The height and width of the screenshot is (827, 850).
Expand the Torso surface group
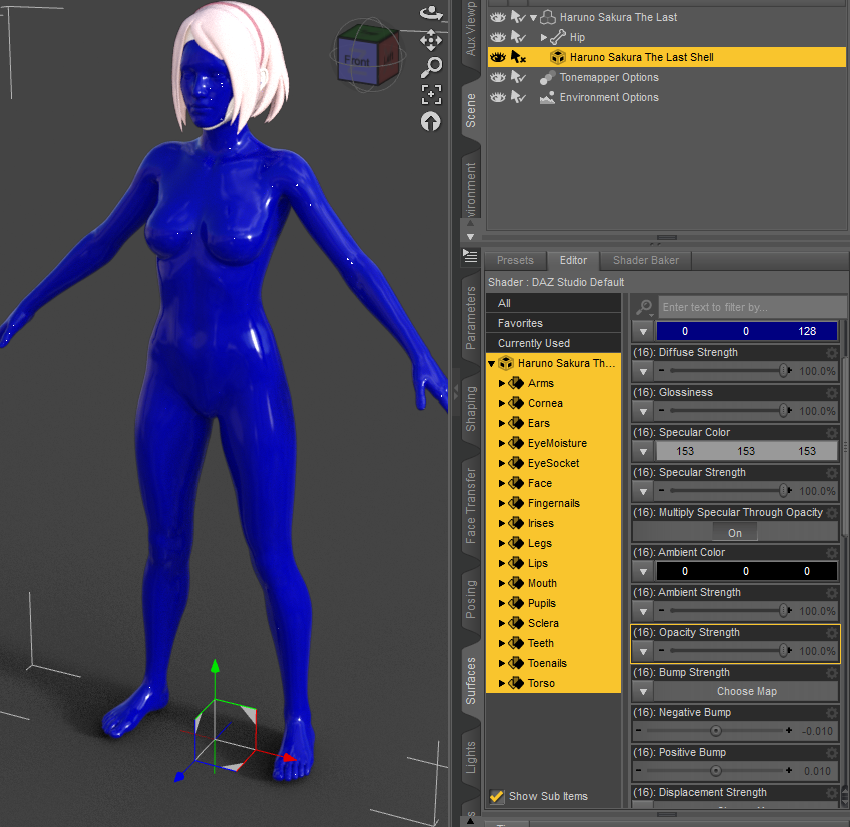(502, 683)
